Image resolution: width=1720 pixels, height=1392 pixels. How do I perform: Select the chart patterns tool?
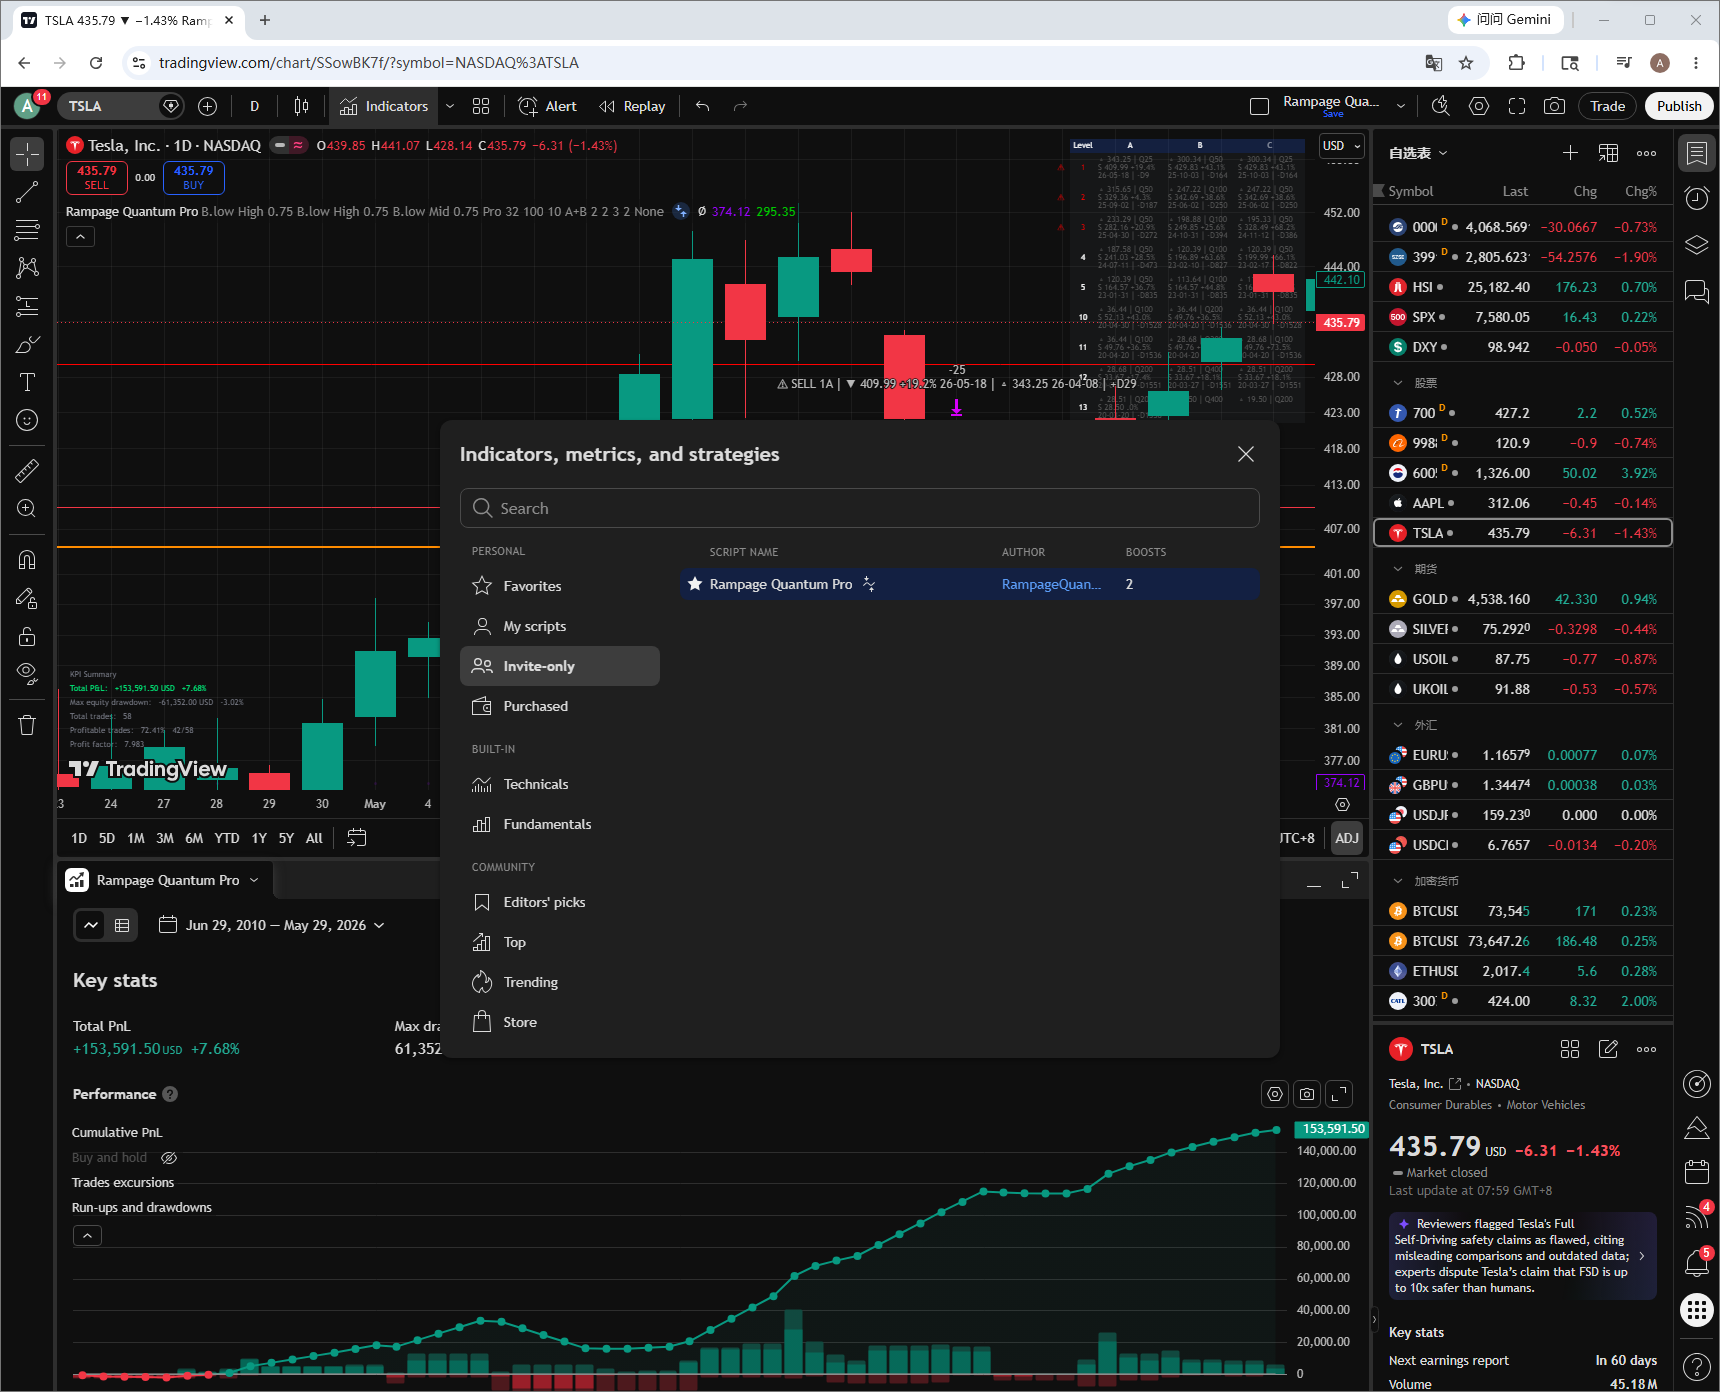27,268
